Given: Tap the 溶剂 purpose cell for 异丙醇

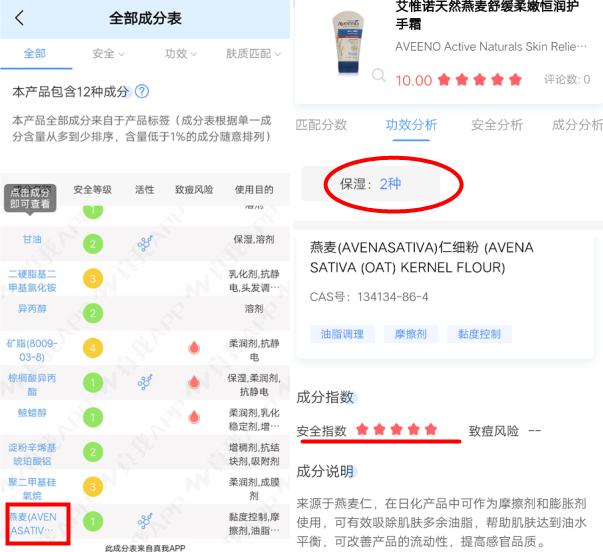Looking at the screenshot, I should point(254,309).
